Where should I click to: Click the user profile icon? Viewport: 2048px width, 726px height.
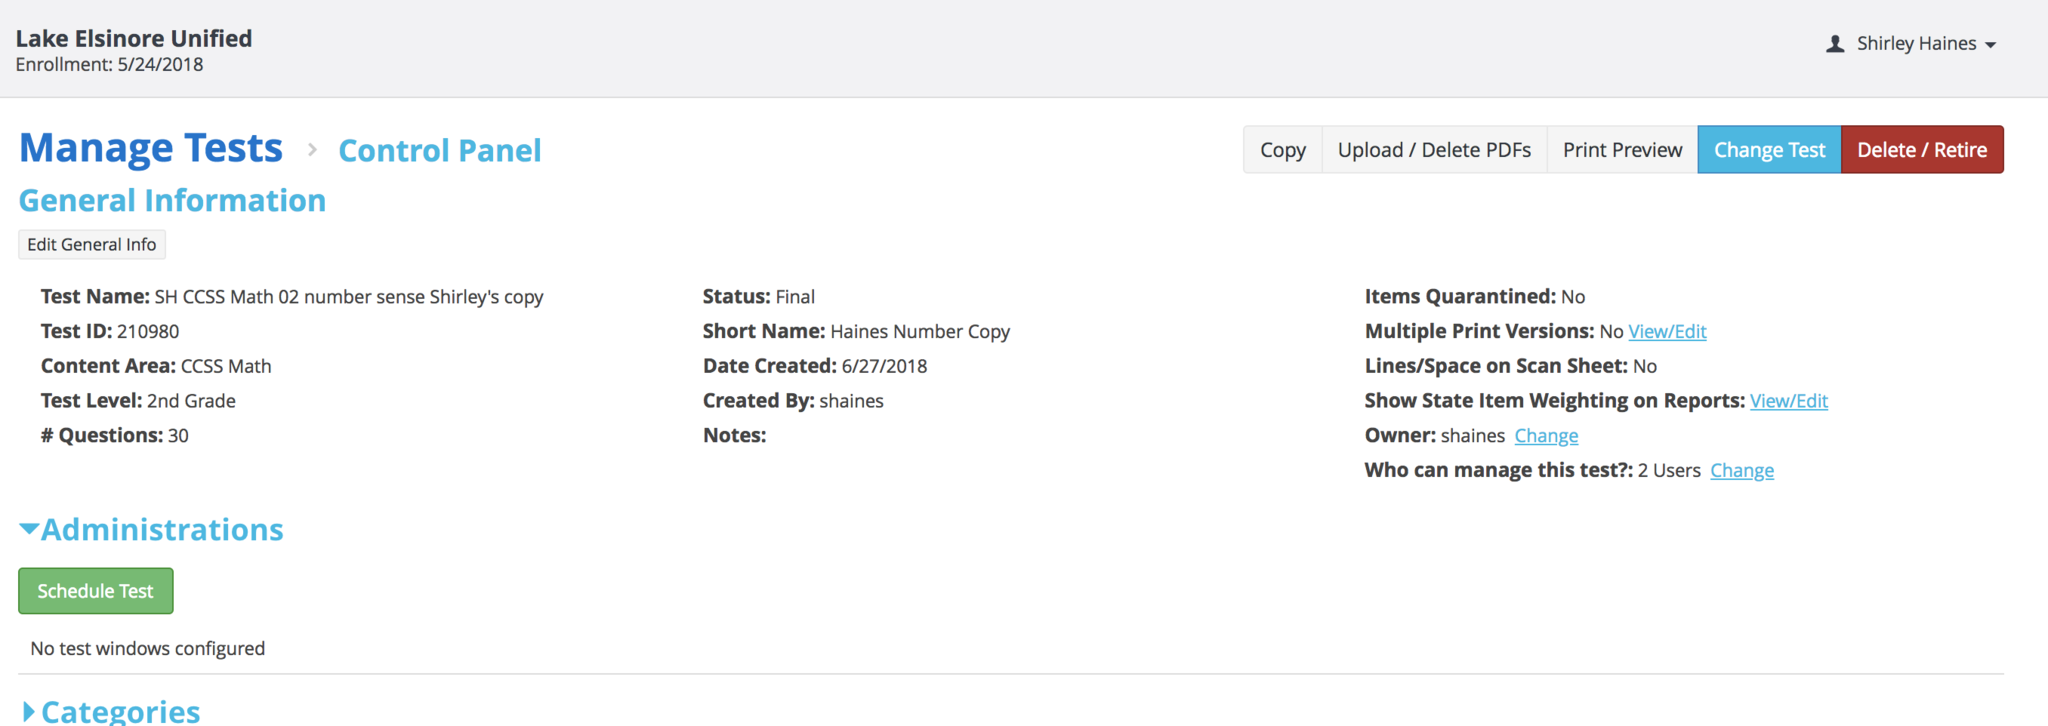[x=1835, y=44]
